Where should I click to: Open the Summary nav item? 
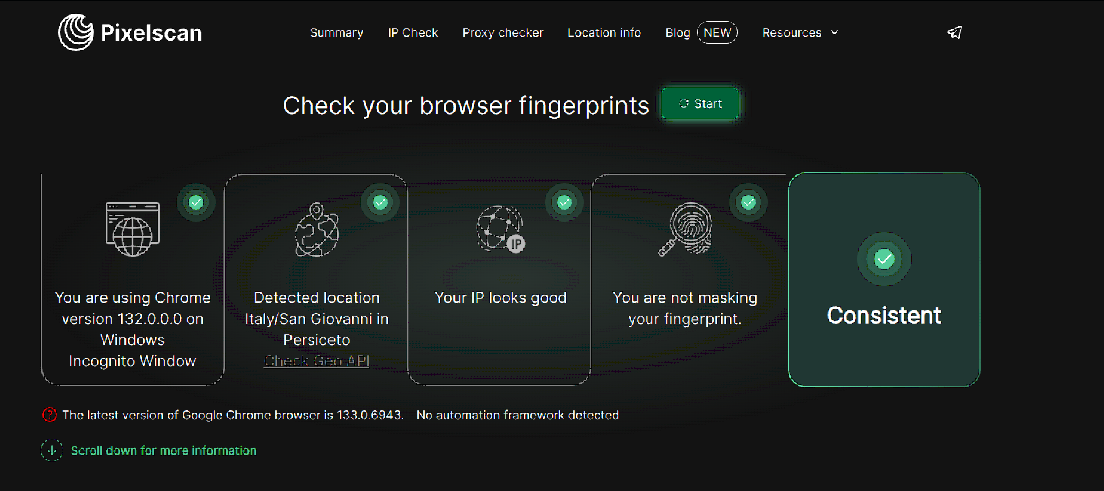tap(336, 33)
